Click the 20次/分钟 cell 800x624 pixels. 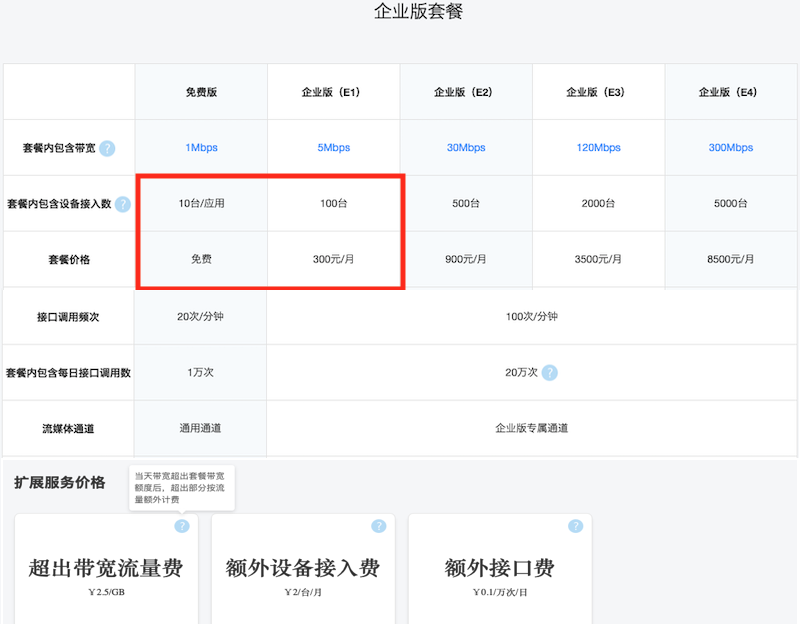(200, 316)
